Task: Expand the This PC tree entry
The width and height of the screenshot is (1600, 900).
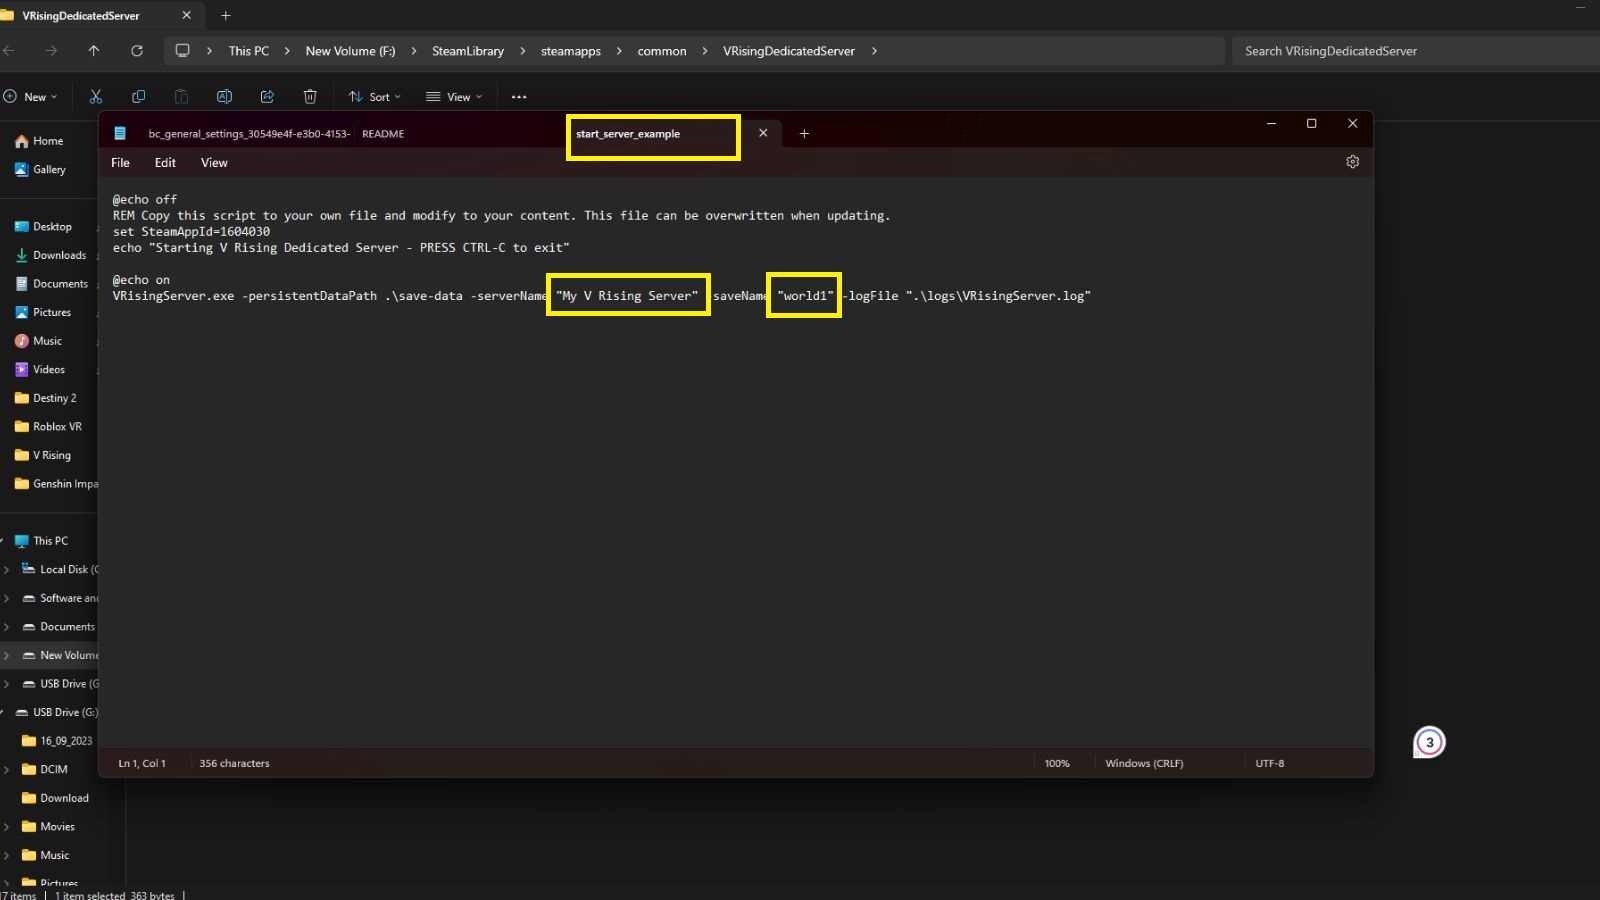Action: 8,540
